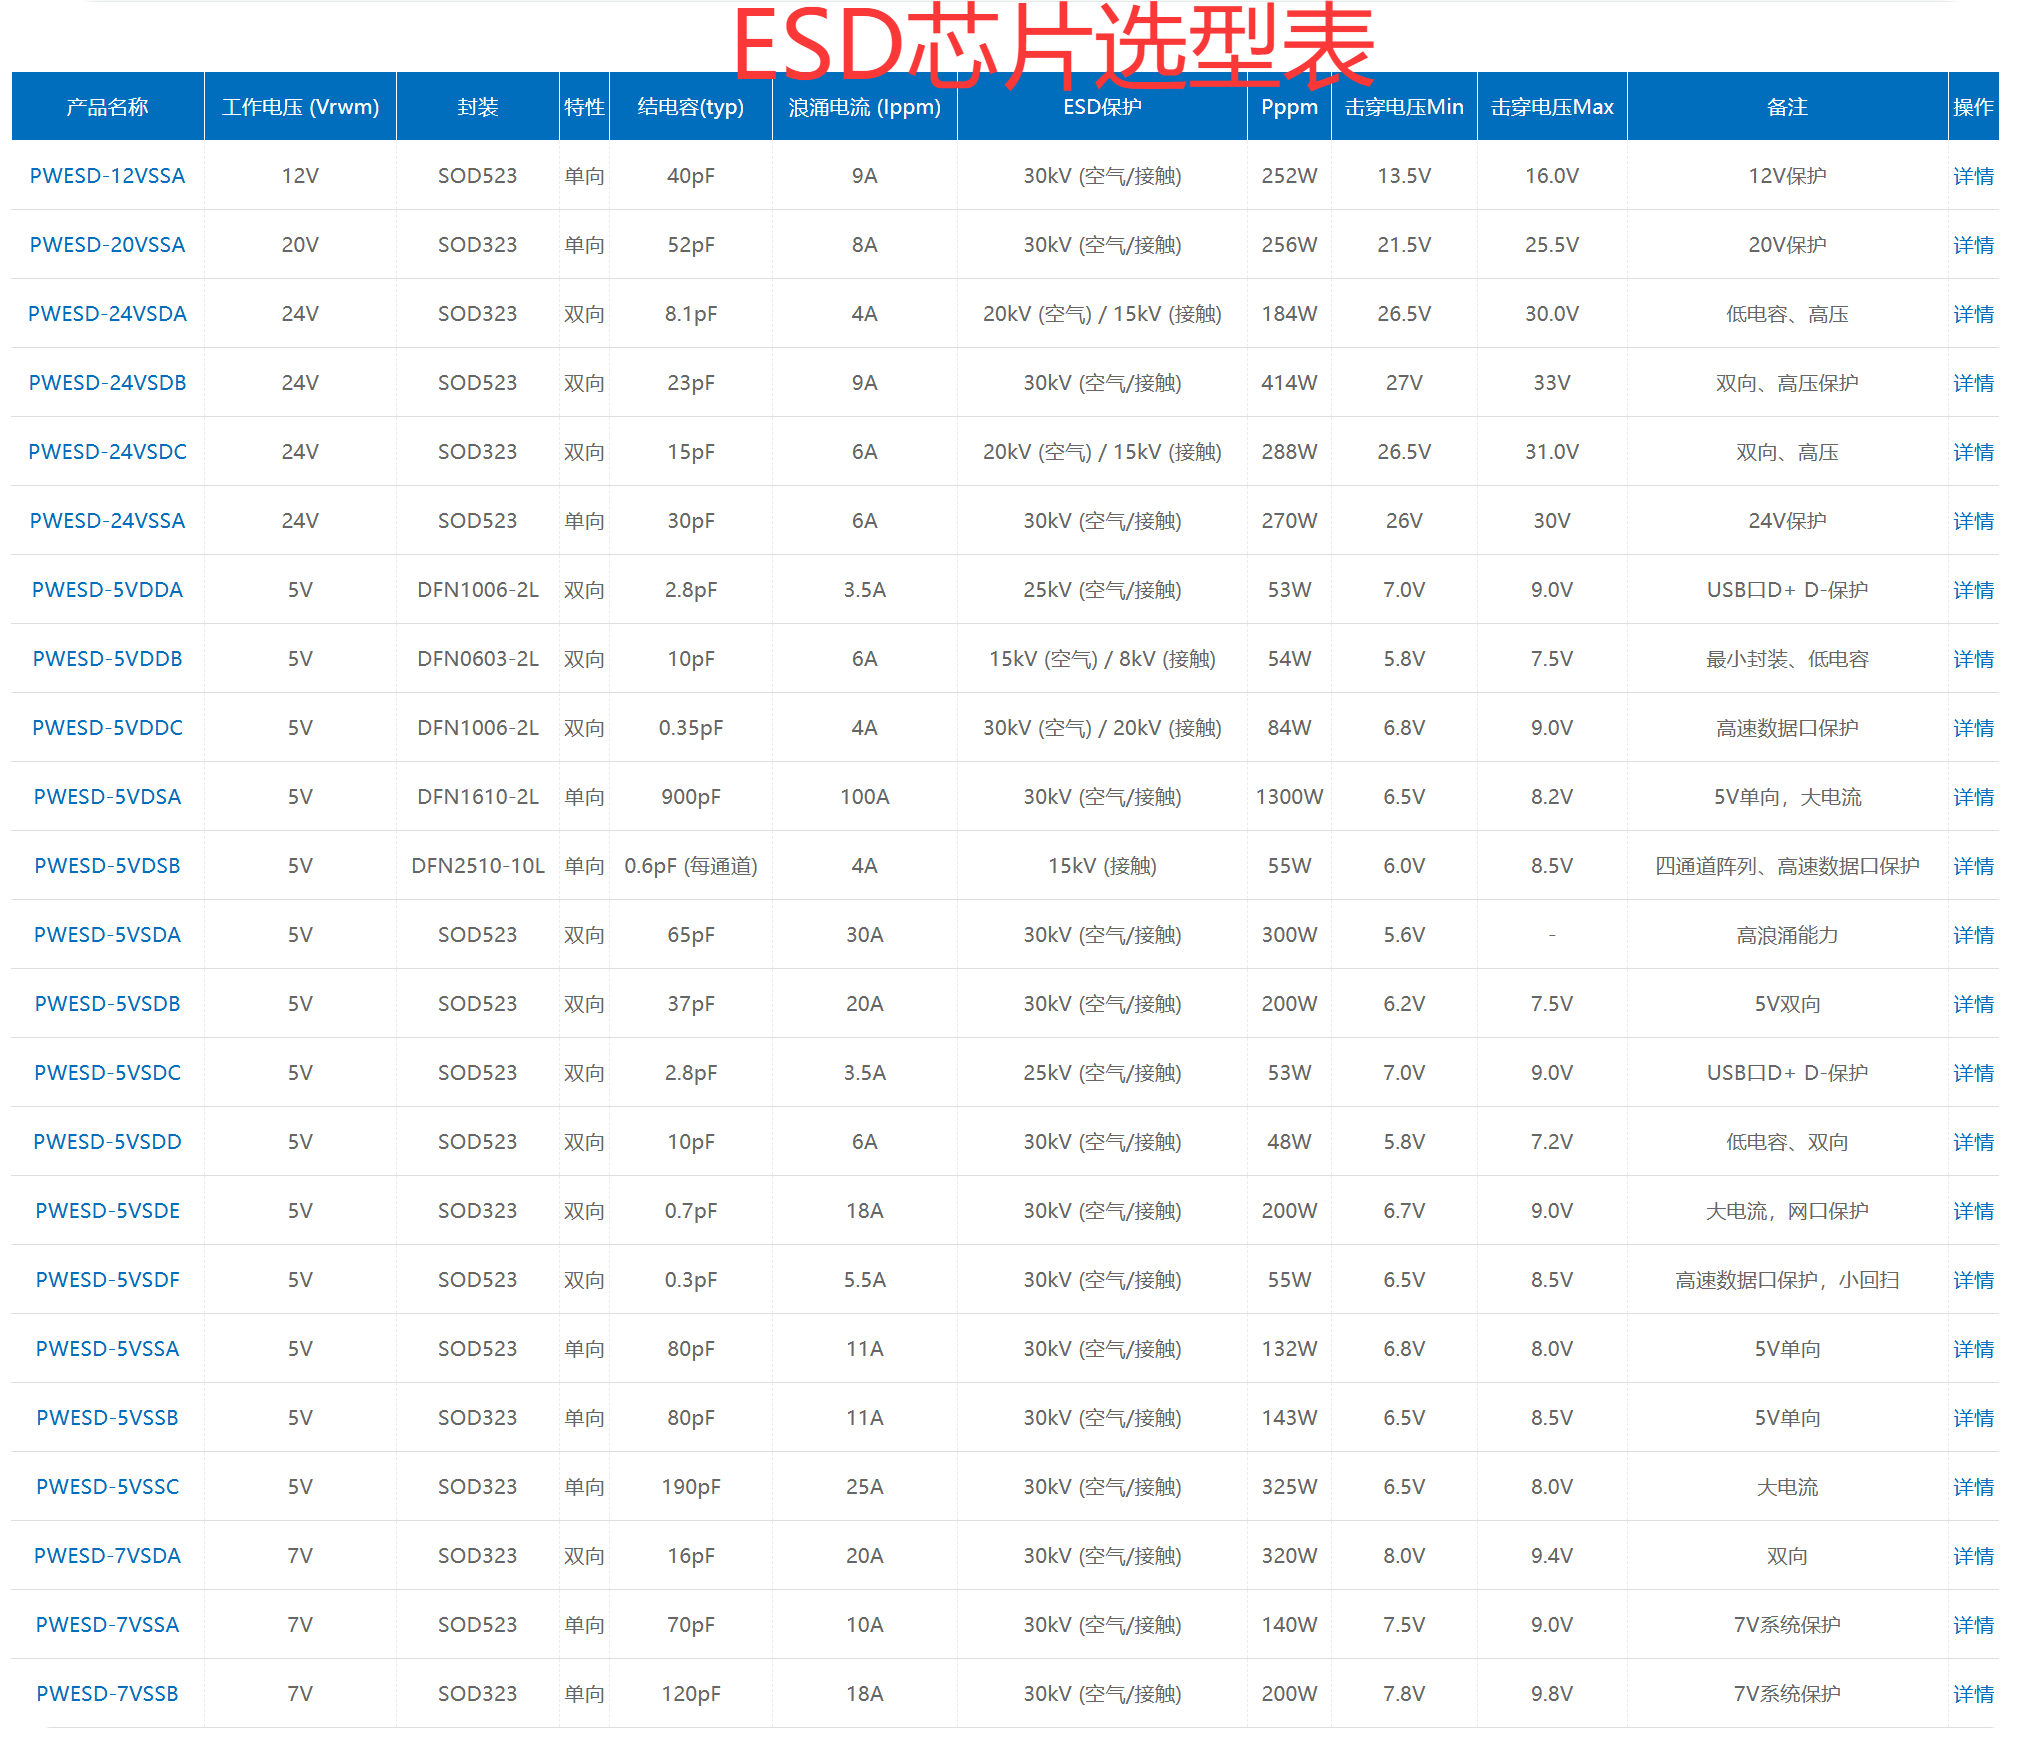Image resolution: width=2040 pixels, height=1742 pixels.
Task: Click the 击穿电压Max column header
Action: click(x=1552, y=107)
